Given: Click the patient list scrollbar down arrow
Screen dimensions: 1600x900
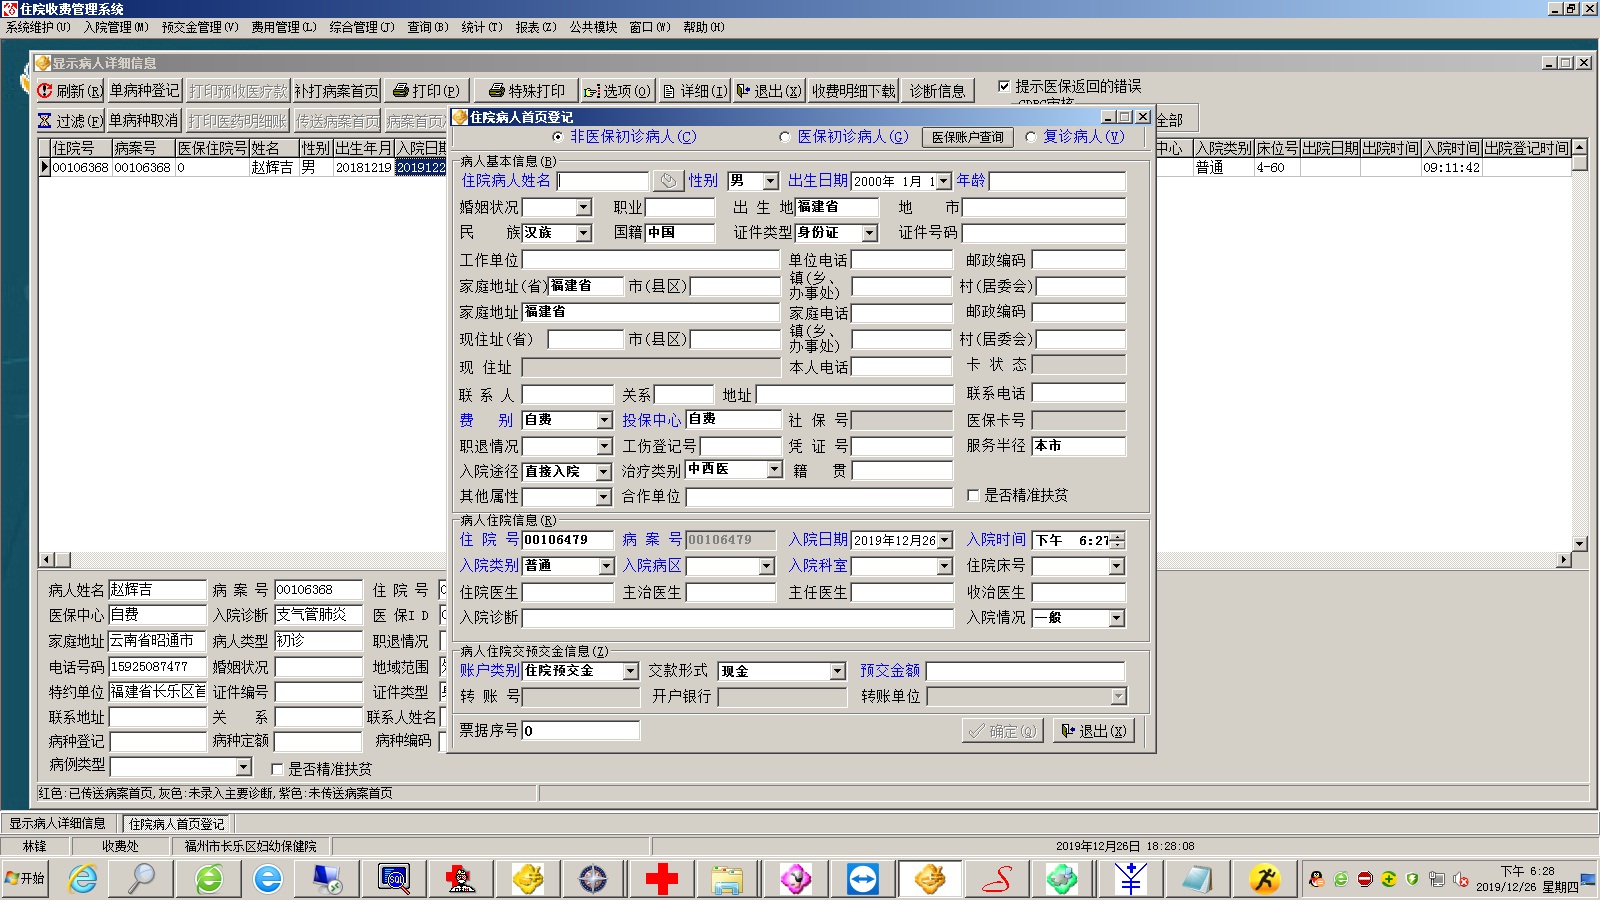Looking at the screenshot, I should (x=1580, y=544).
